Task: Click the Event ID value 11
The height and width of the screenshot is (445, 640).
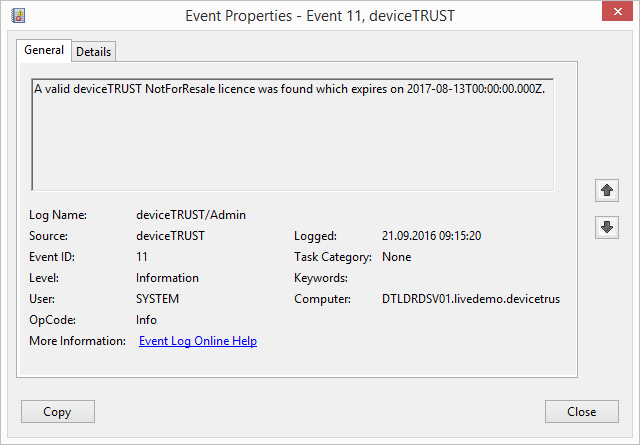Action: pos(142,257)
